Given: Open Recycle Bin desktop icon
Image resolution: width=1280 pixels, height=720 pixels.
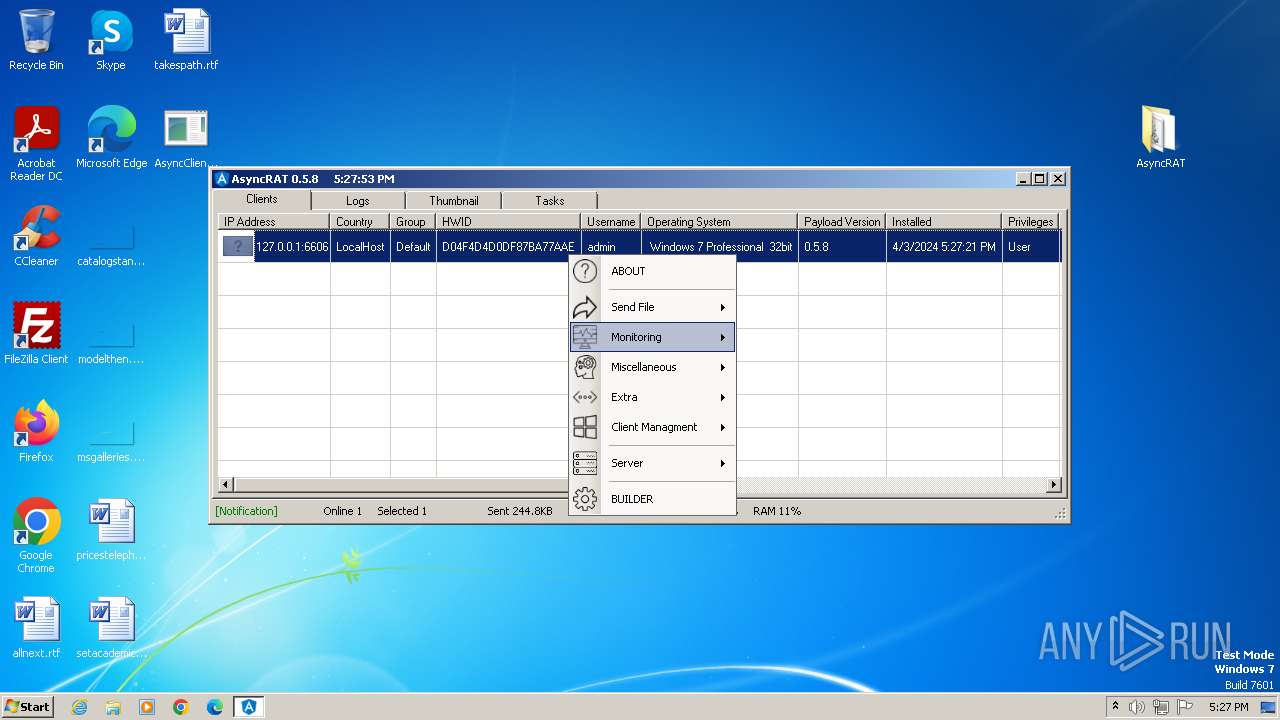Looking at the screenshot, I should point(36,40).
